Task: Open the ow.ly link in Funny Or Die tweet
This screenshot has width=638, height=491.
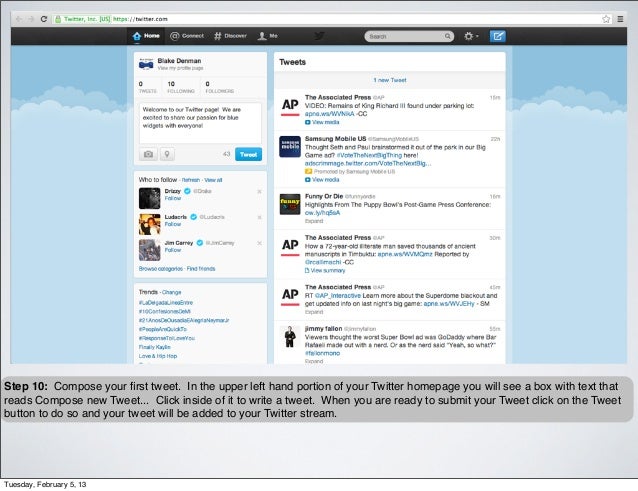Action: [x=322, y=213]
